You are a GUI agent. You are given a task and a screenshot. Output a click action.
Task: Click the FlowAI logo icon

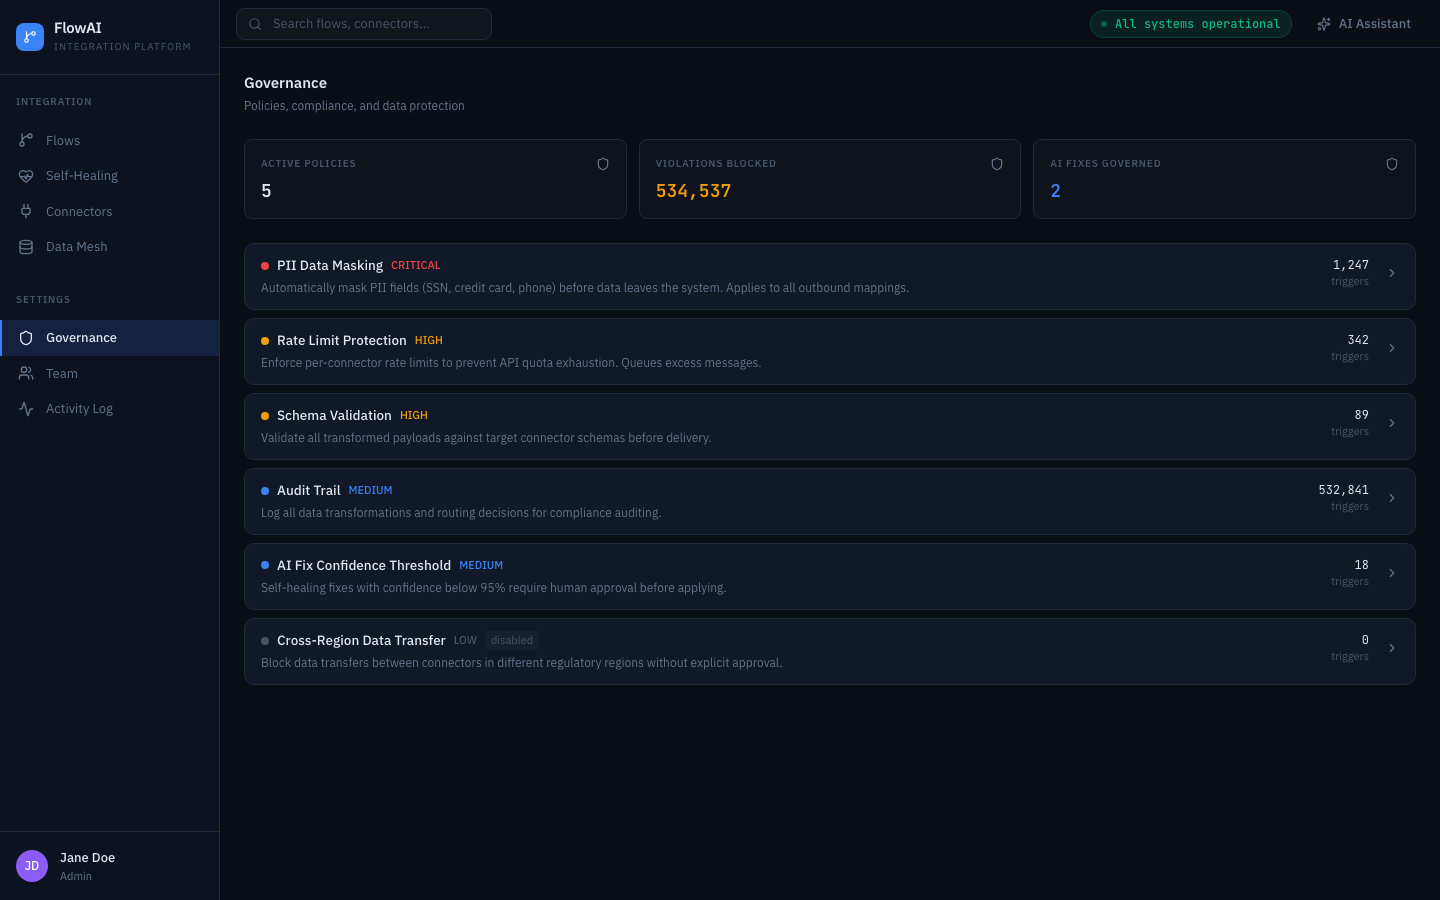tap(29, 36)
